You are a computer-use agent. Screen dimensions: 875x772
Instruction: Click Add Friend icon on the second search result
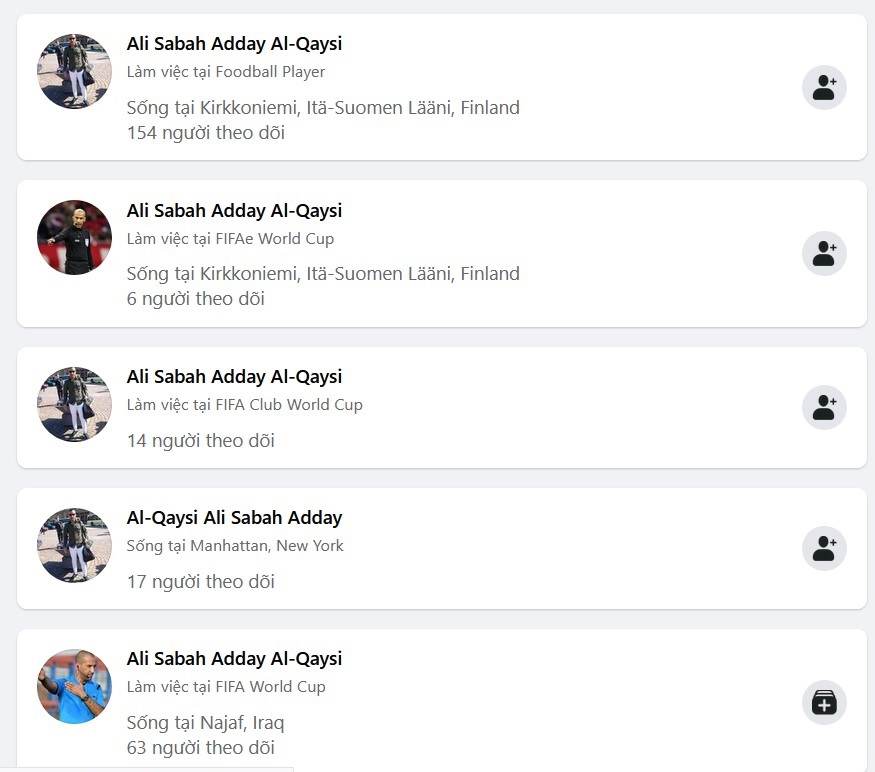pos(824,253)
